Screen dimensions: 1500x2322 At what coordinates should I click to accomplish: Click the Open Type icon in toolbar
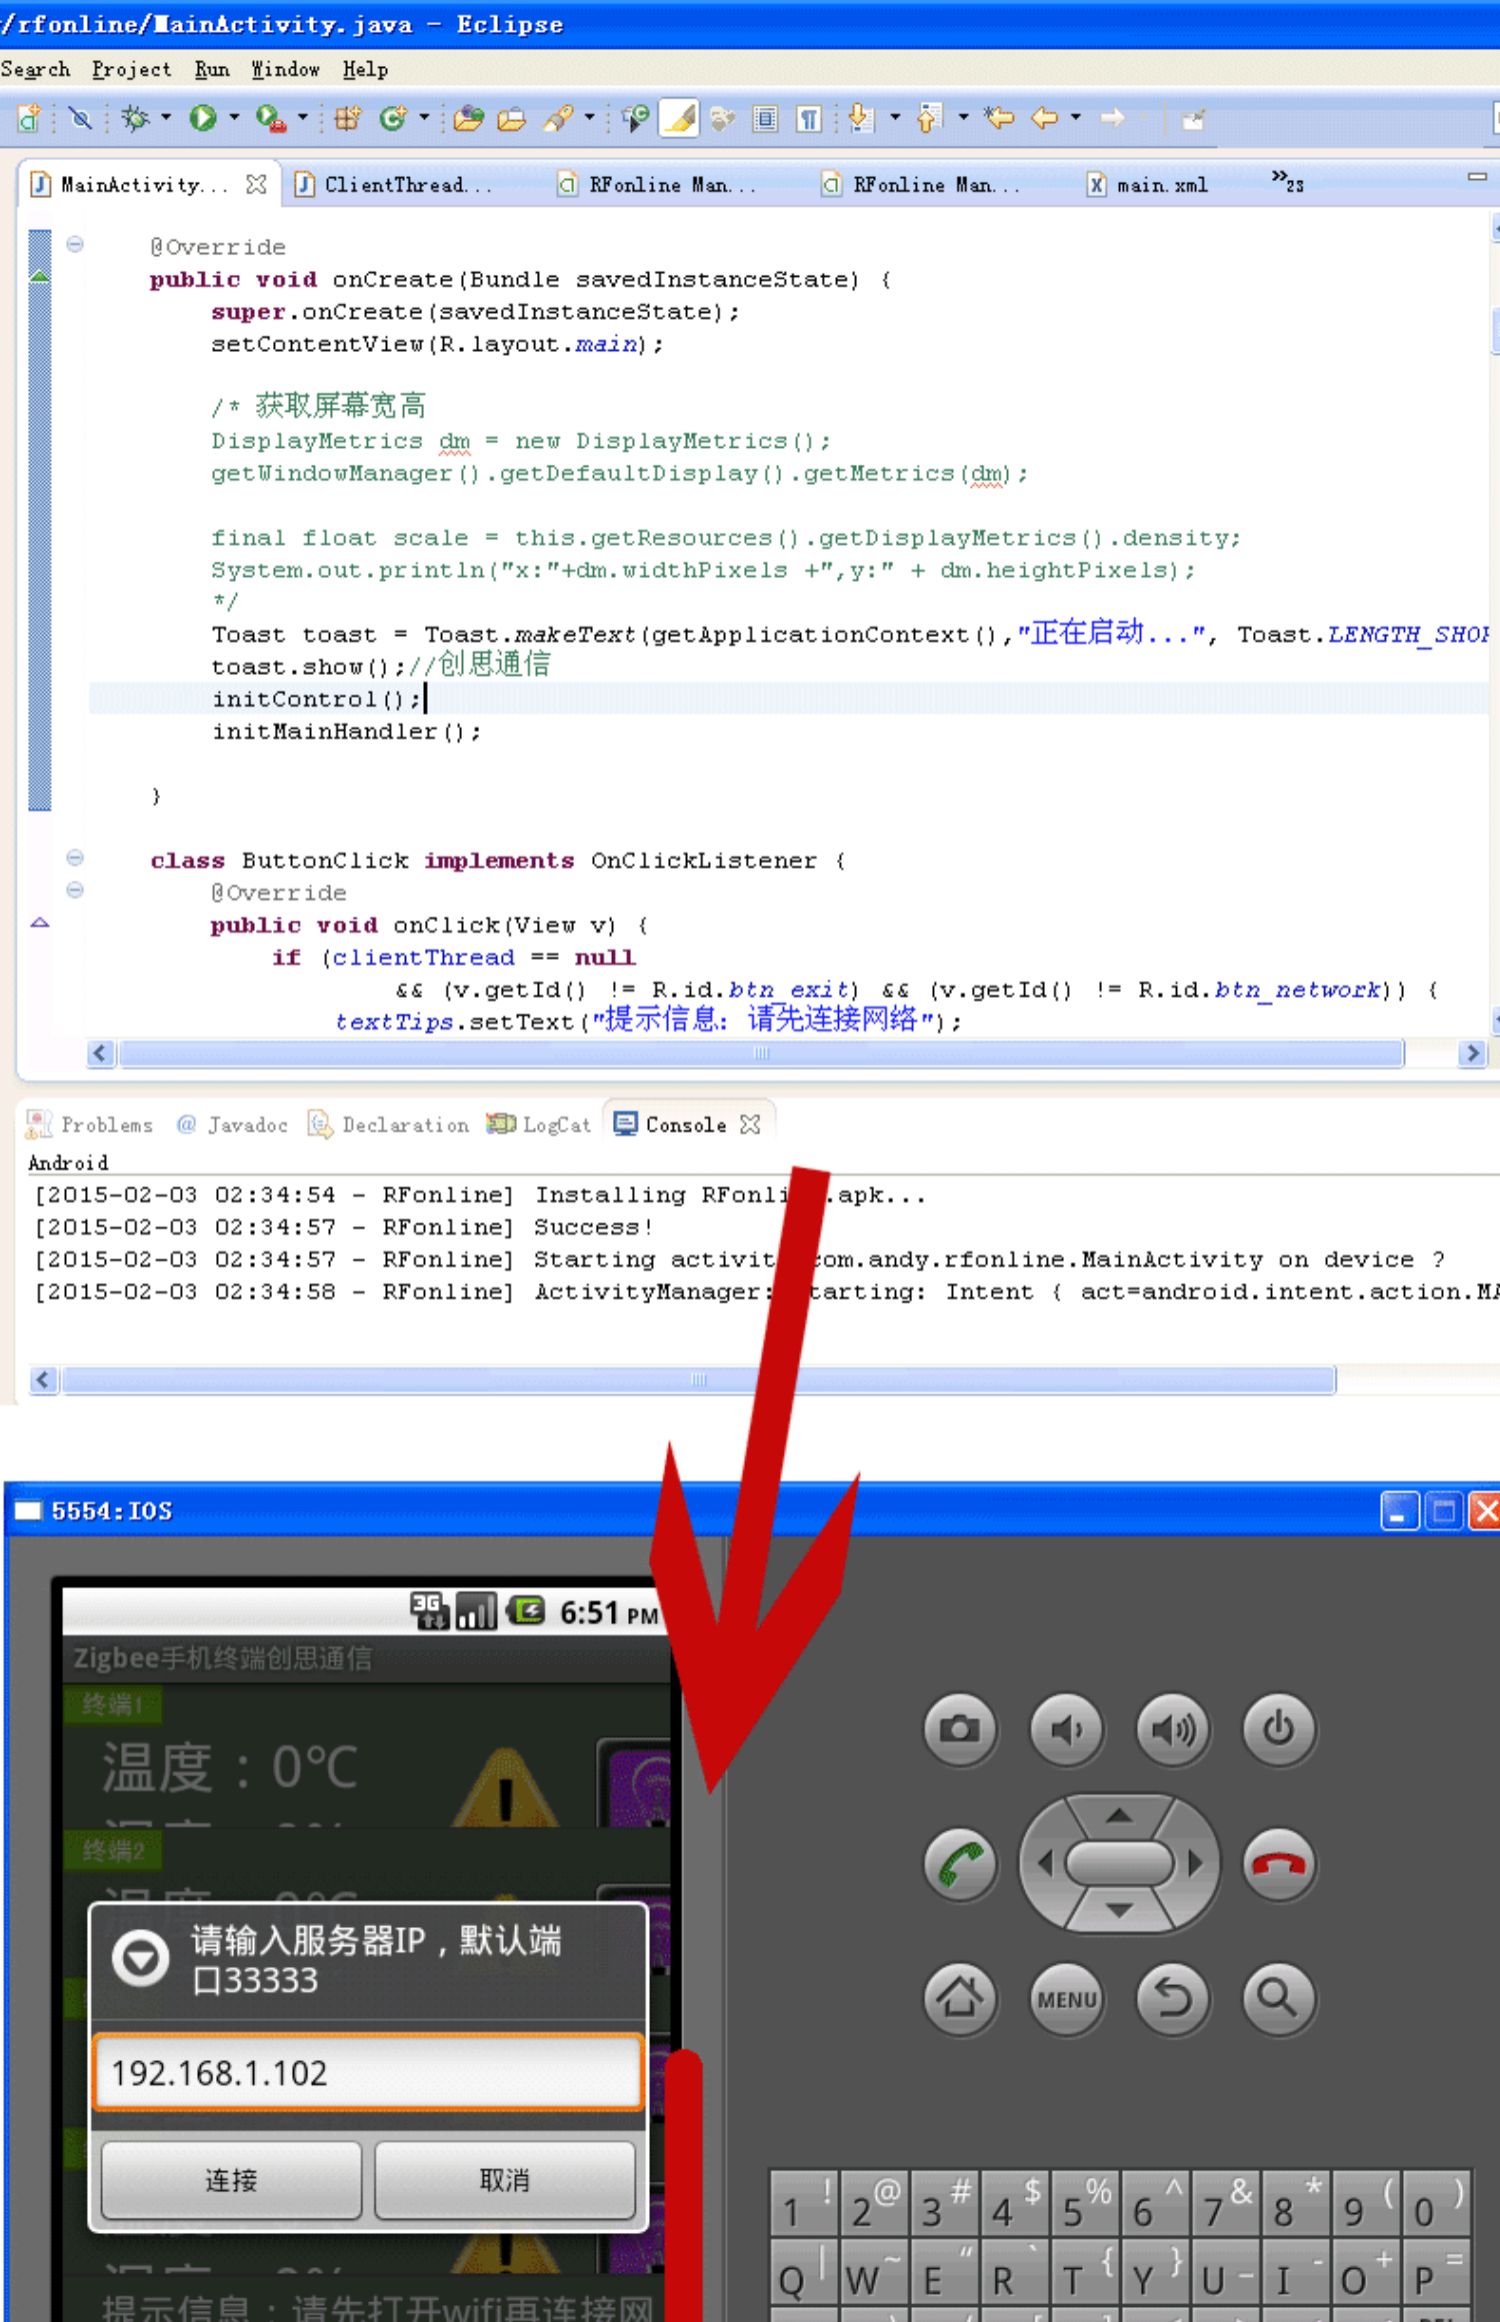coord(468,119)
